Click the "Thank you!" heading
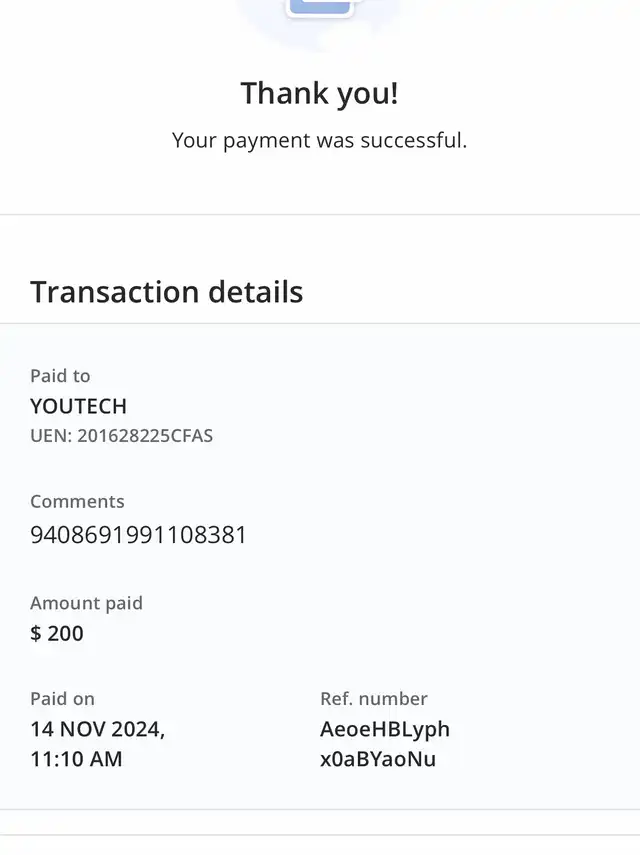 click(x=319, y=94)
